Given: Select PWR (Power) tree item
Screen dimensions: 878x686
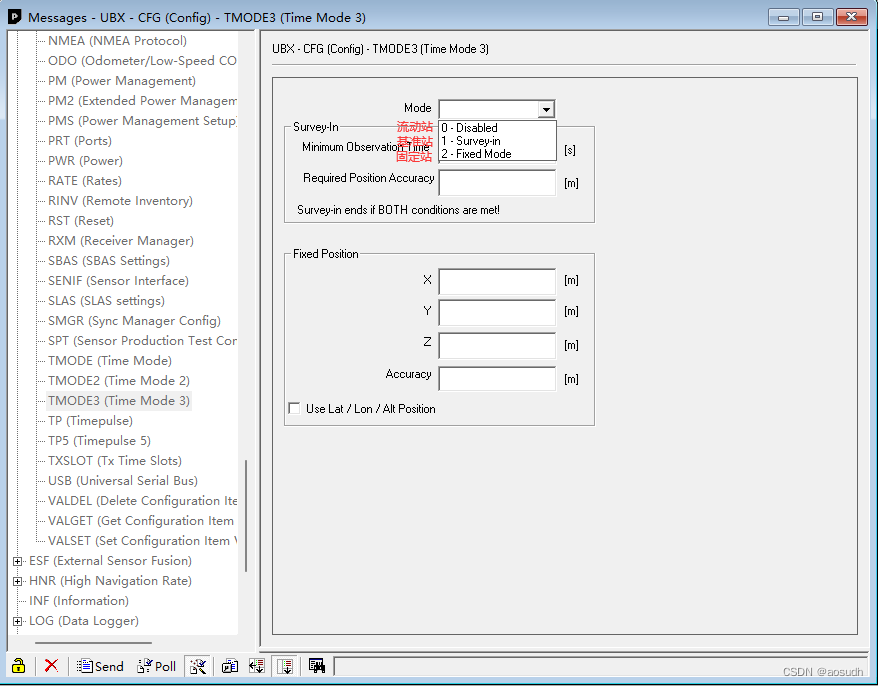Looking at the screenshot, I should coord(85,161).
